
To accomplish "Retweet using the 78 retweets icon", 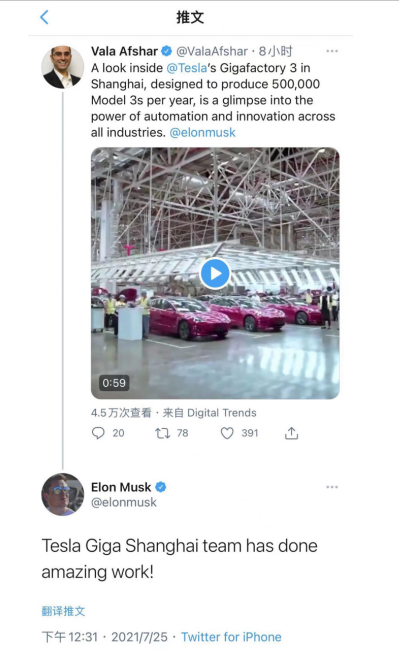I will click(x=163, y=433).
